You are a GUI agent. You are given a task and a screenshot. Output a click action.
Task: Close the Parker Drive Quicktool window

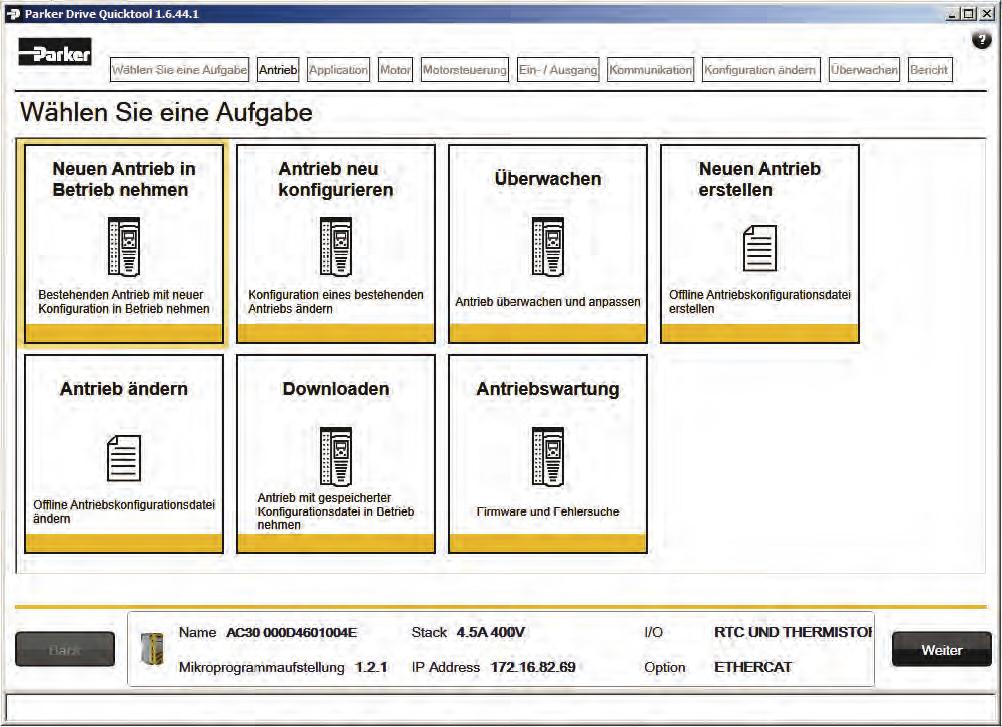pos(985,13)
